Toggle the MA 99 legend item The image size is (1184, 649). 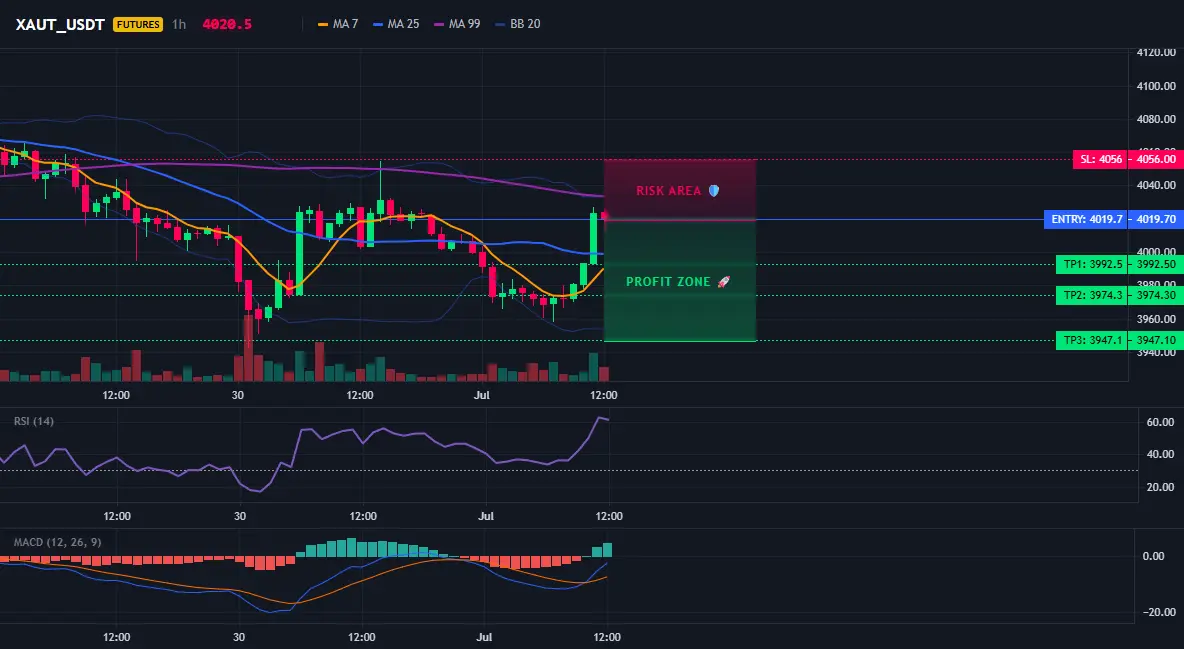(457, 24)
